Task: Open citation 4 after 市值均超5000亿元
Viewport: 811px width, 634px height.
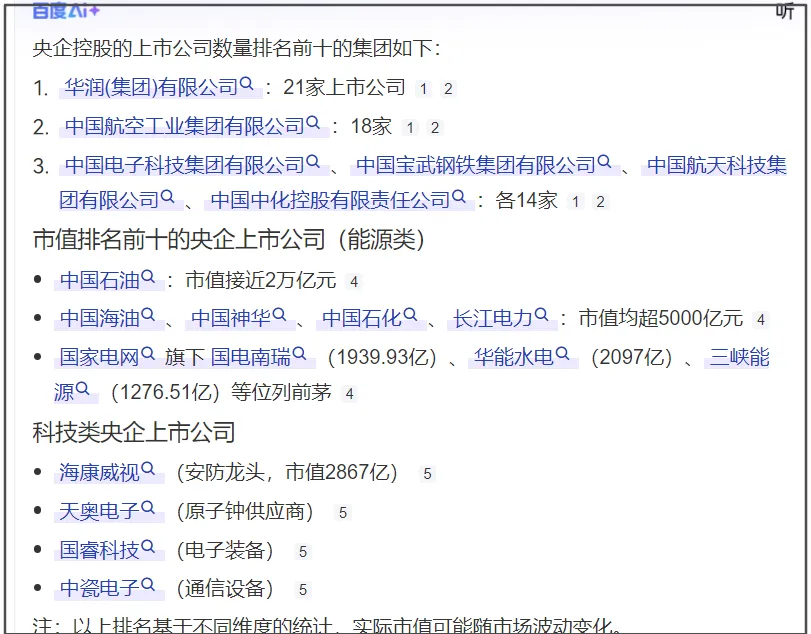Action: [x=761, y=320]
